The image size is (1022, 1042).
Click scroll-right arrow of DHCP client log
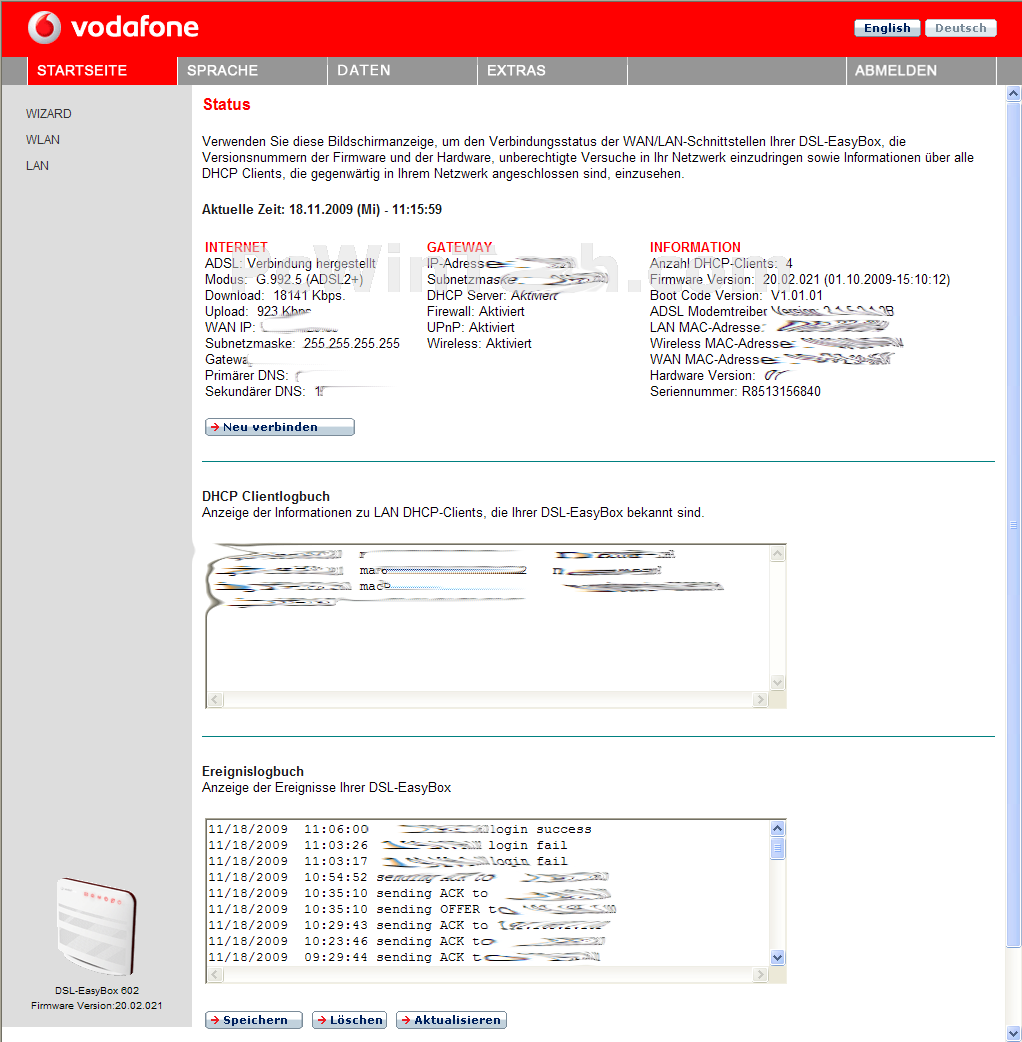click(760, 699)
